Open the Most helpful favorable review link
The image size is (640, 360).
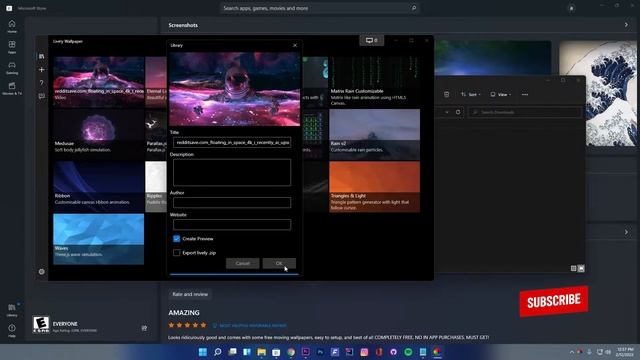[x=253, y=326]
